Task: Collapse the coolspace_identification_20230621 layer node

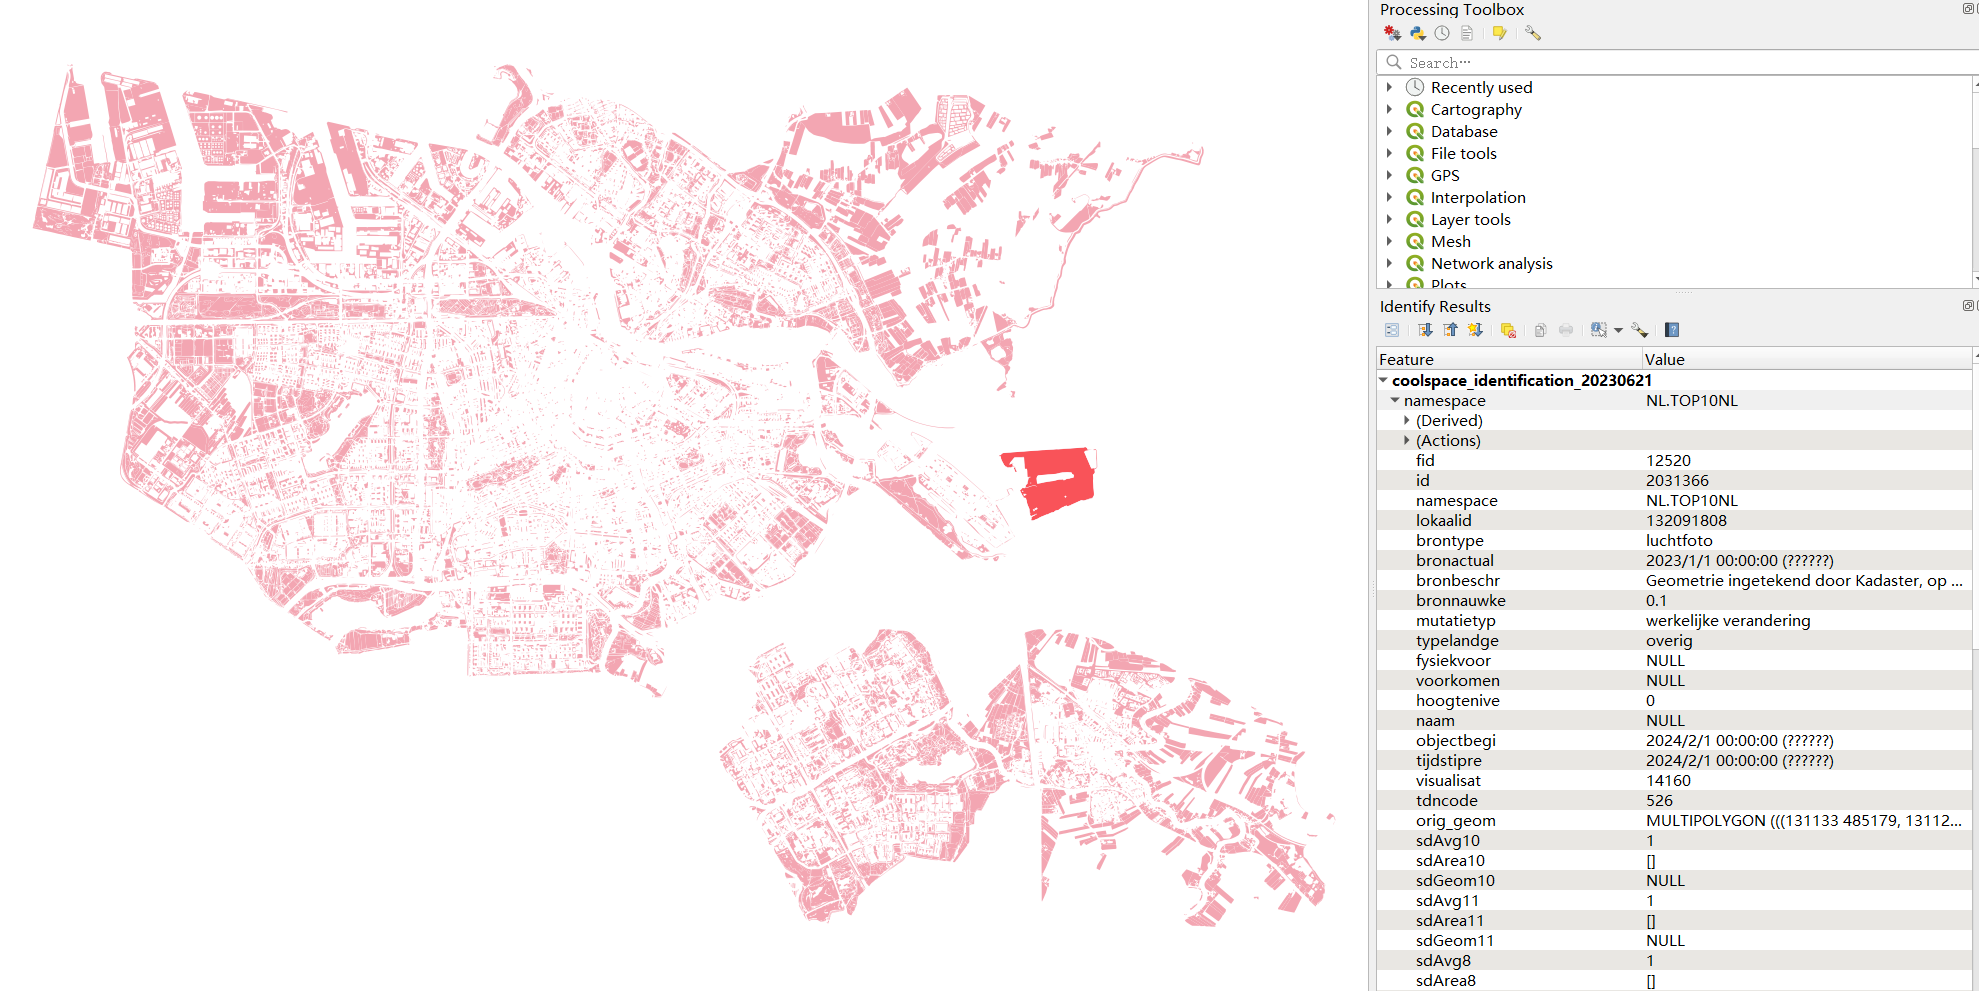Action: click(x=1383, y=380)
